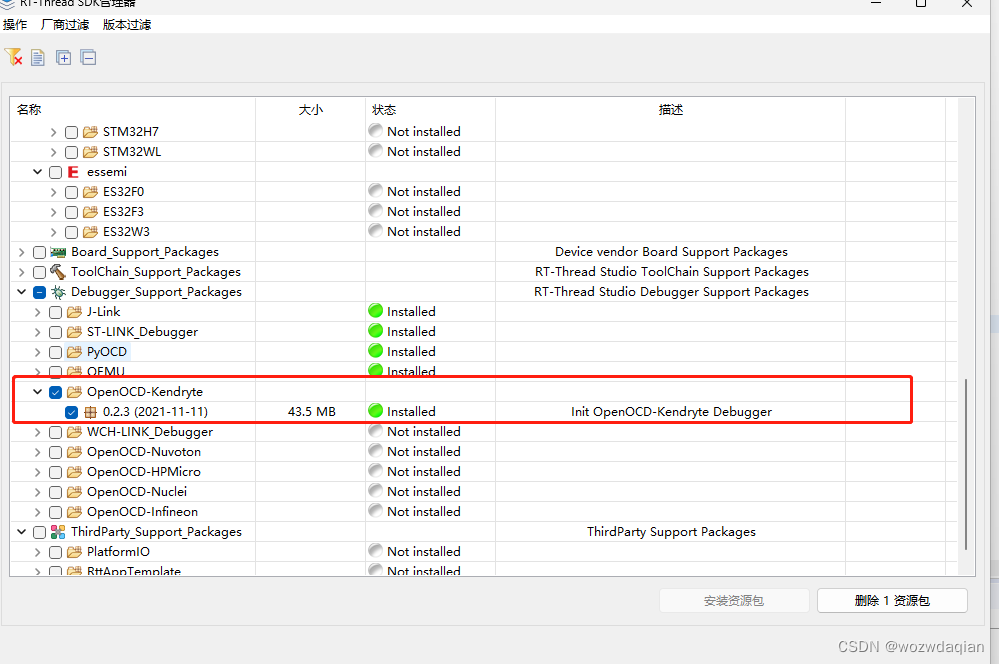
Task: Uncheck the OpenOCD-Kendryte checkbox
Action: coord(55,392)
